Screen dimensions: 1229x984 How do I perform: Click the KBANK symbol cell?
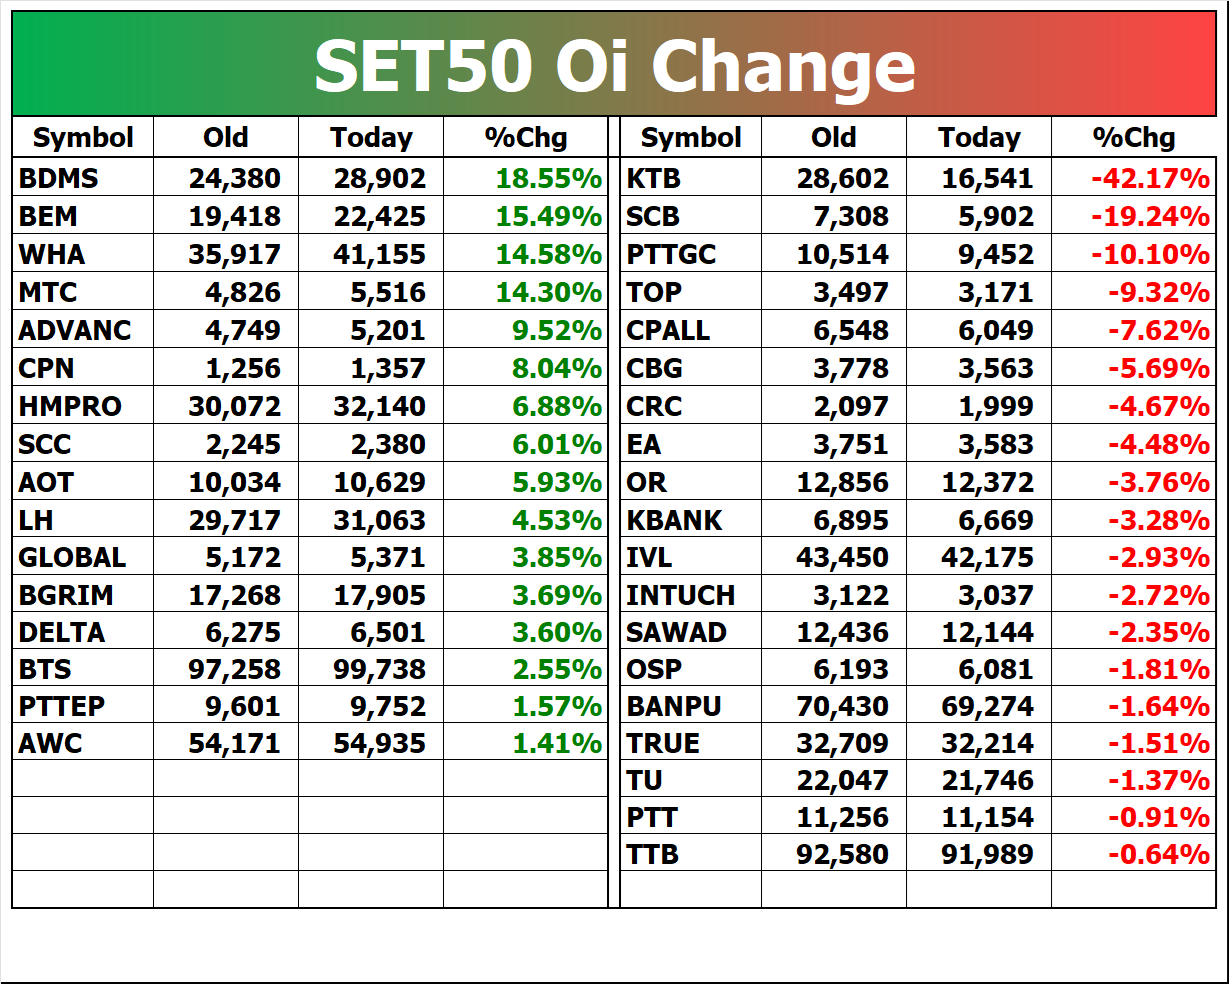(x=691, y=520)
